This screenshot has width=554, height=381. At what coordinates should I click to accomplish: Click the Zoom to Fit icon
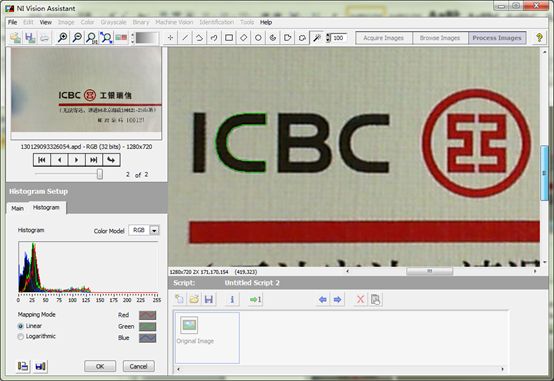pyautogui.click(x=106, y=37)
